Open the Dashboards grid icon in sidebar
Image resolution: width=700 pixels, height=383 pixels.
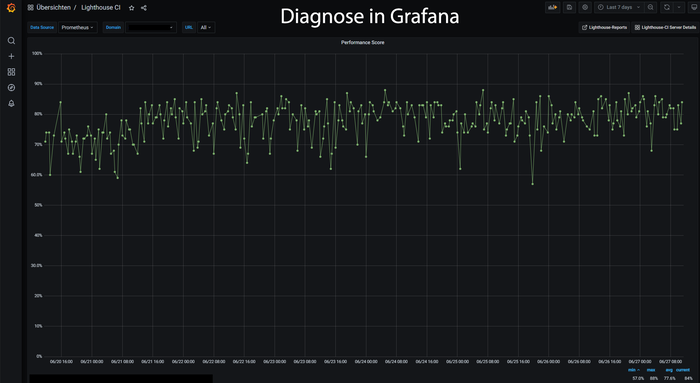(11, 72)
